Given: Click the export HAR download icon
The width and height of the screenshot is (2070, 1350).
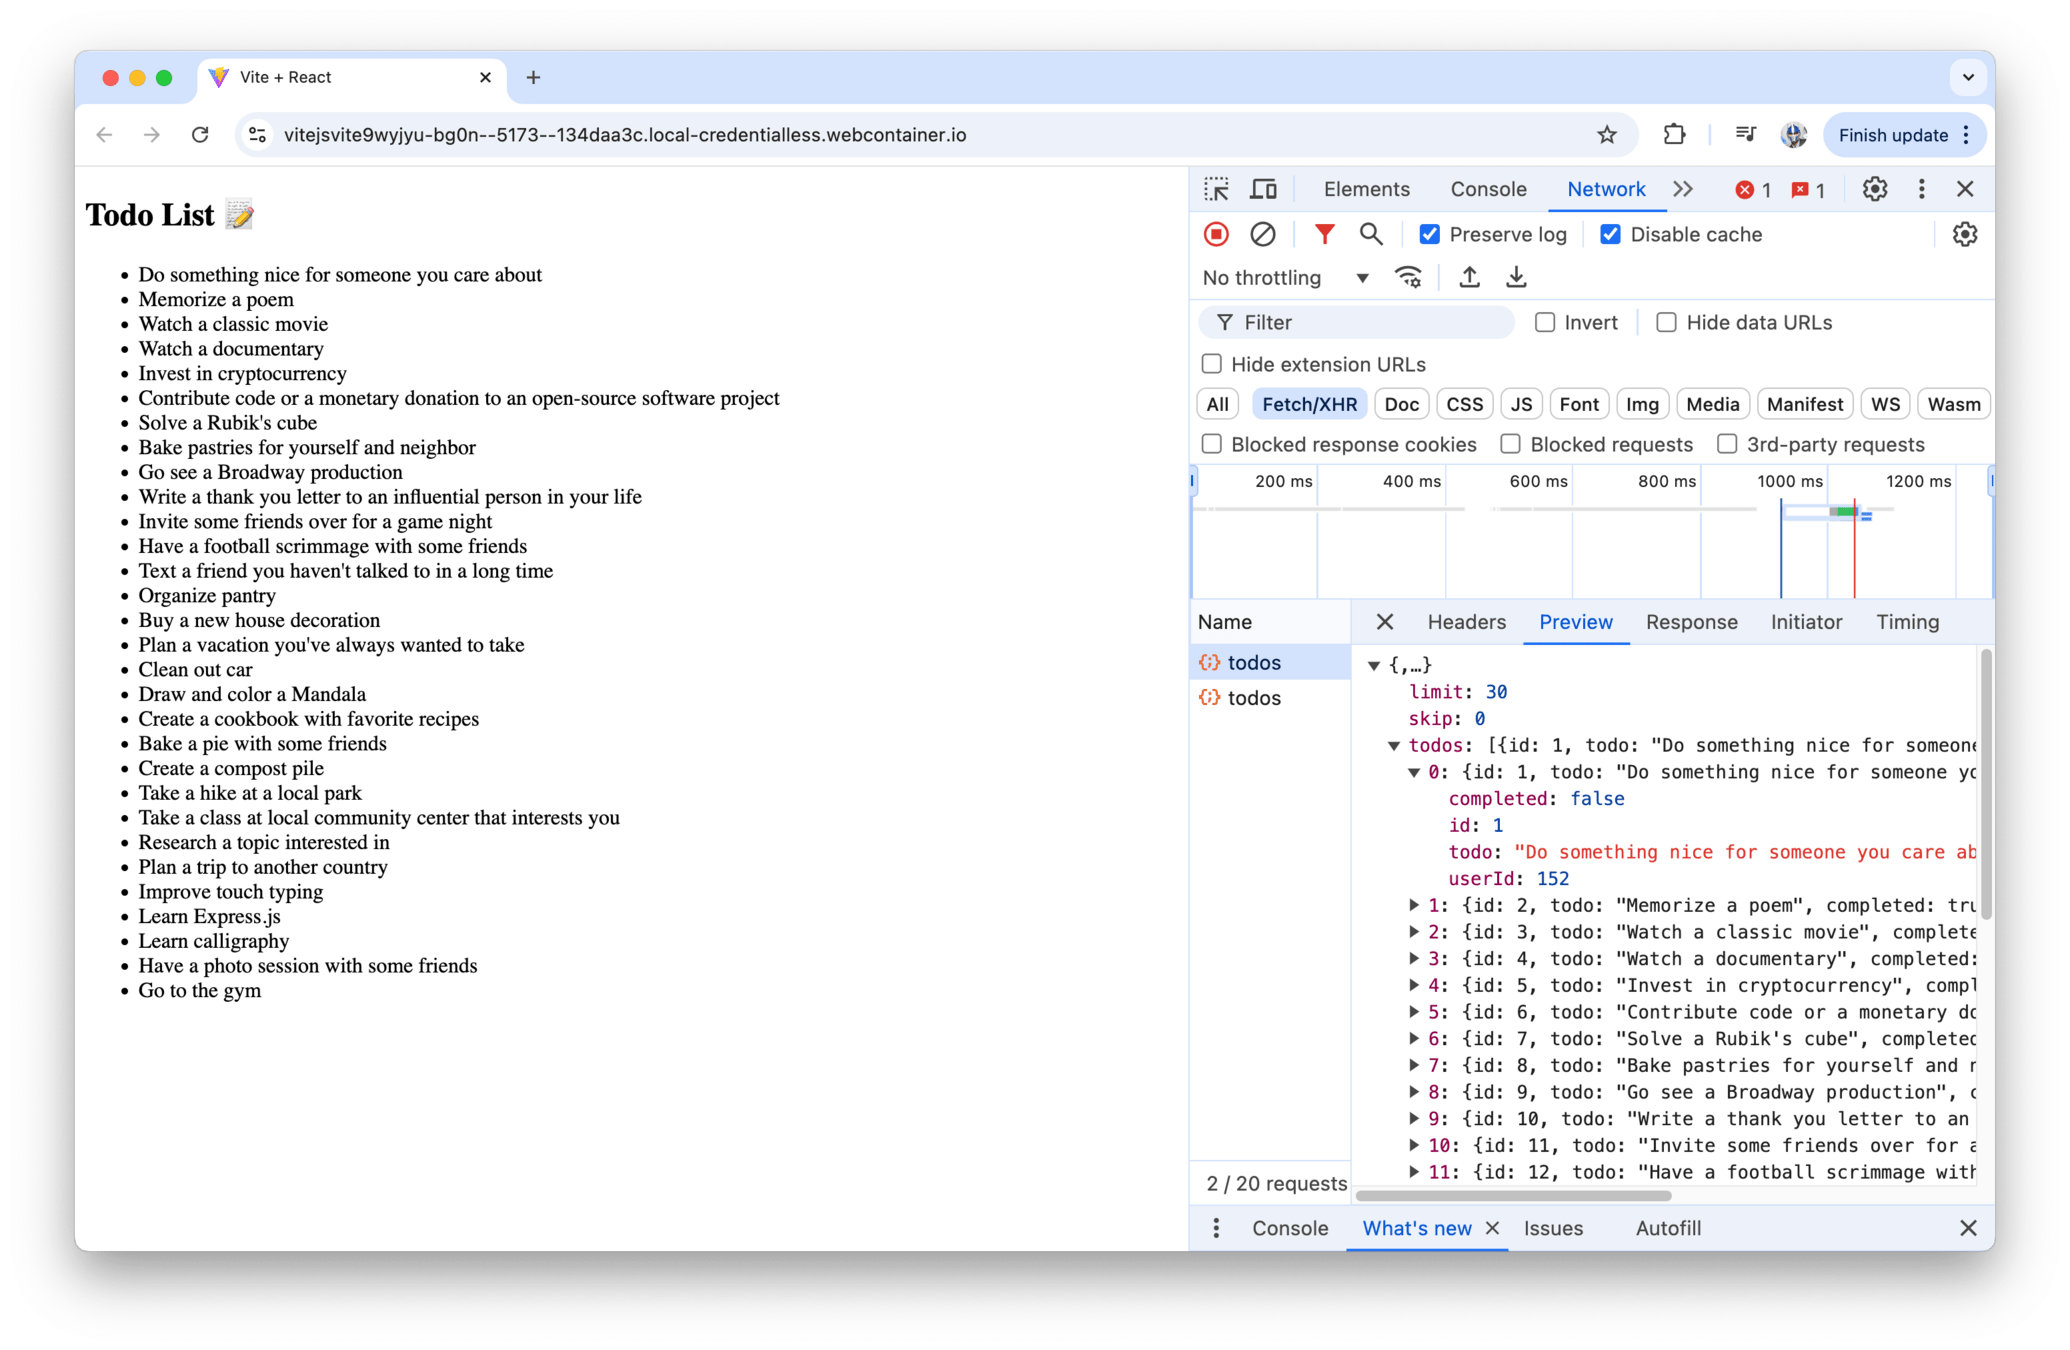Looking at the screenshot, I should pyautogui.click(x=1516, y=277).
